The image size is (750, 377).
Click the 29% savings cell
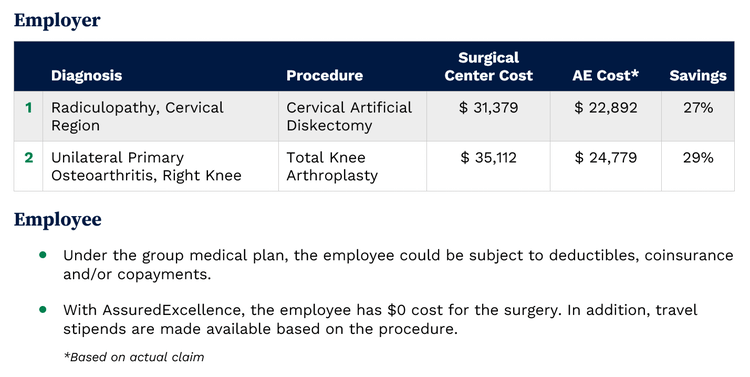click(698, 166)
